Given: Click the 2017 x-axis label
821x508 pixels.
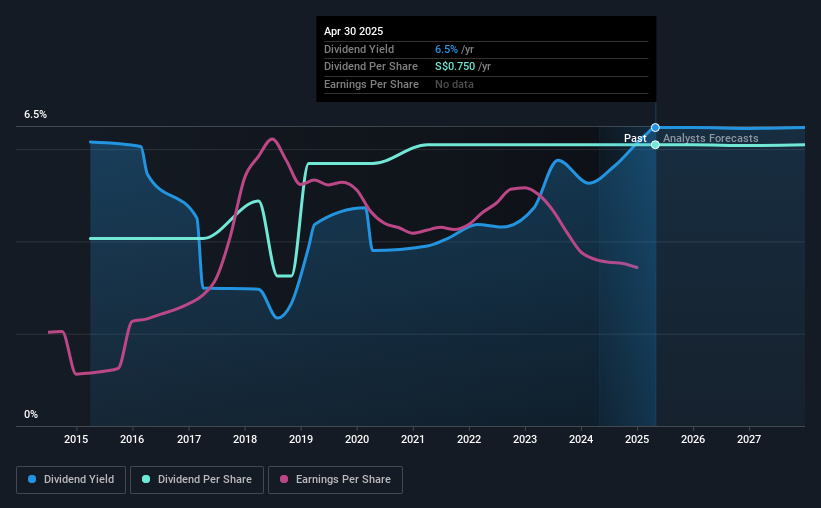Looking at the screenshot, I should 188,439.
